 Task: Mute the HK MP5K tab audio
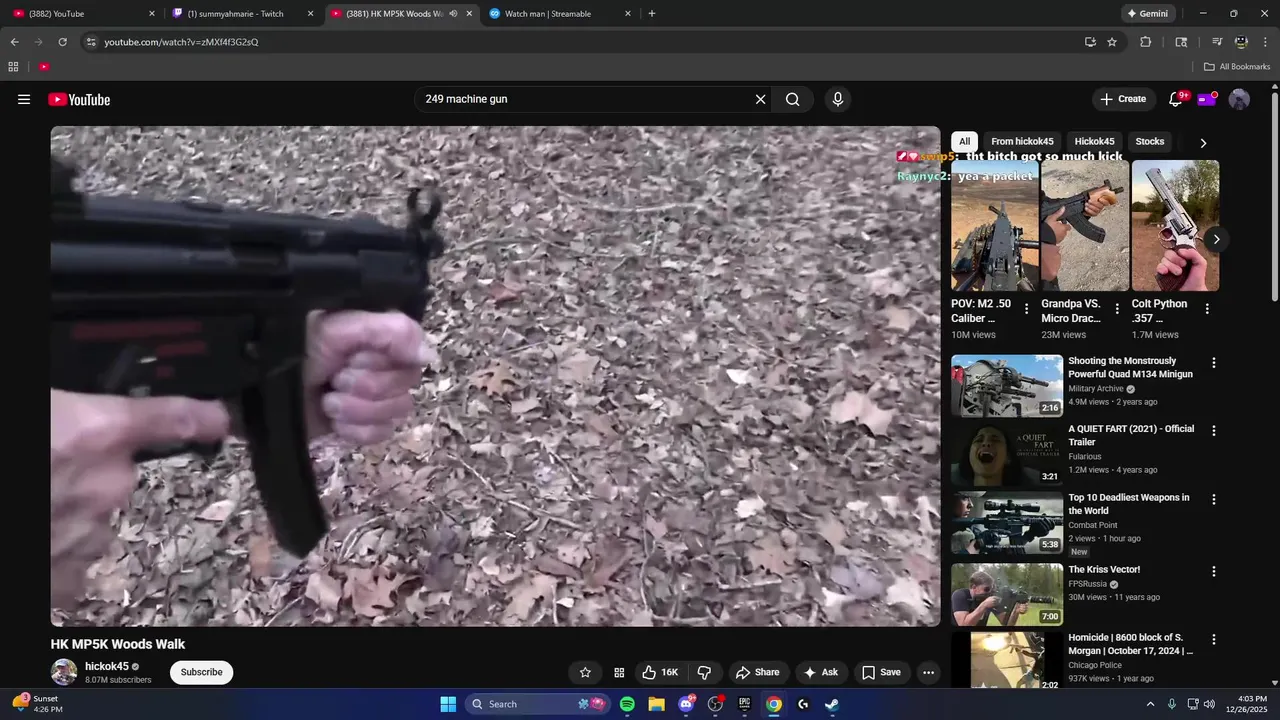pyautogui.click(x=453, y=14)
